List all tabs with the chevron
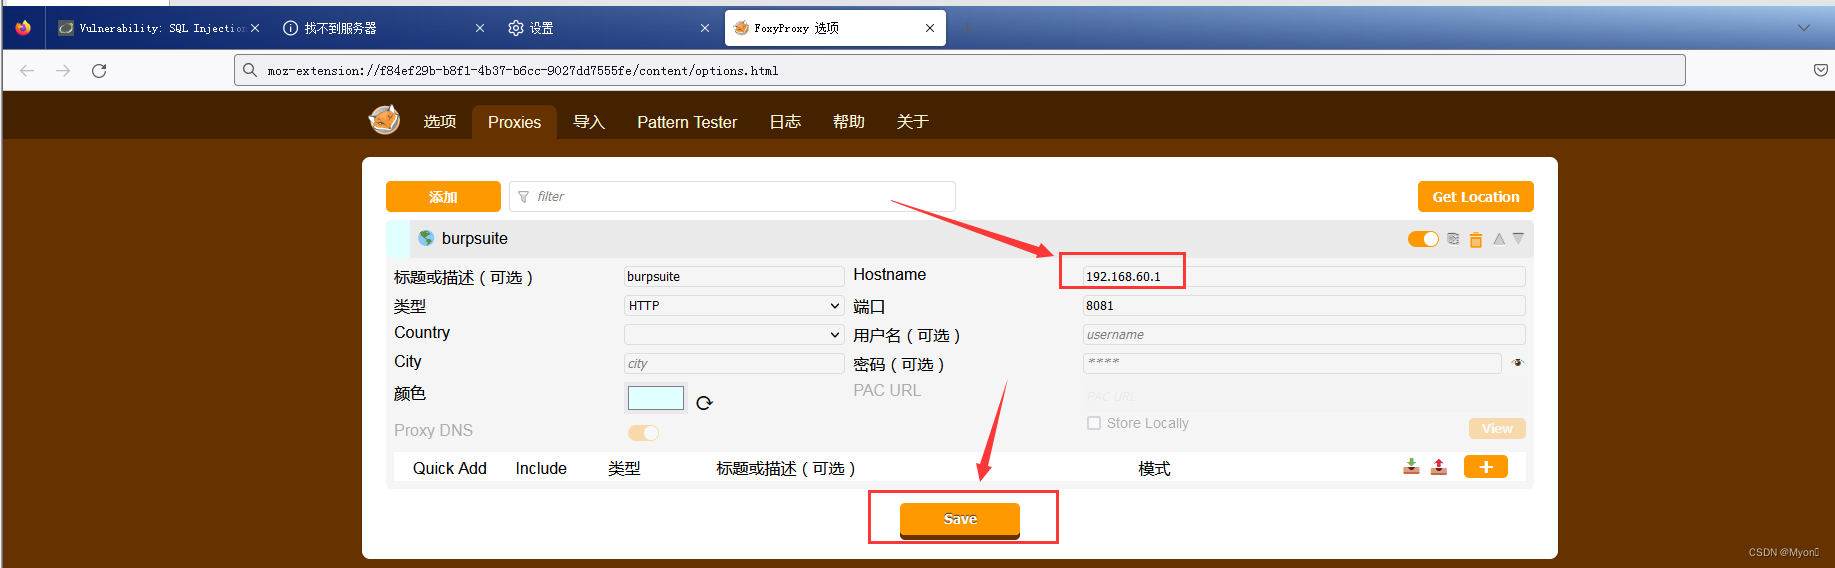Image resolution: width=1835 pixels, height=568 pixels. coord(1804,28)
